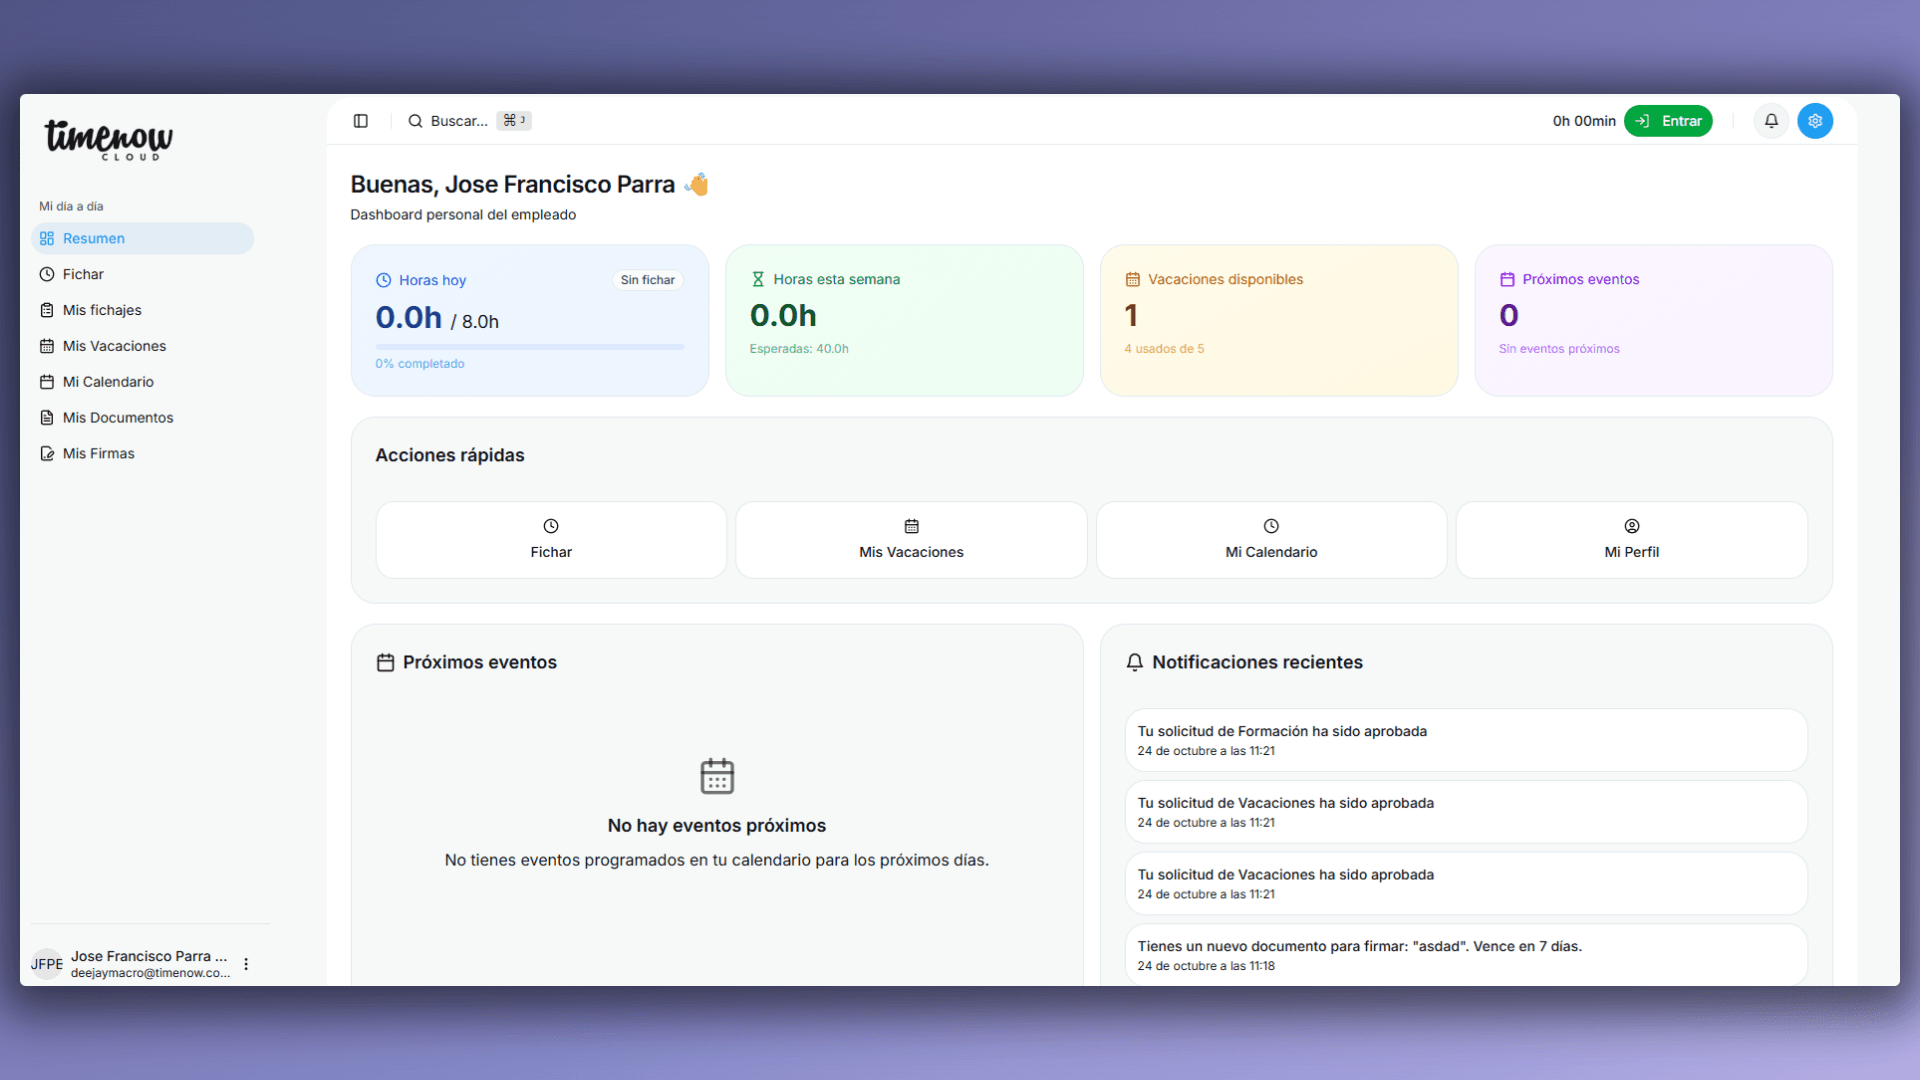Open settings with the gear icon
1920x1080 pixels.
point(1815,120)
